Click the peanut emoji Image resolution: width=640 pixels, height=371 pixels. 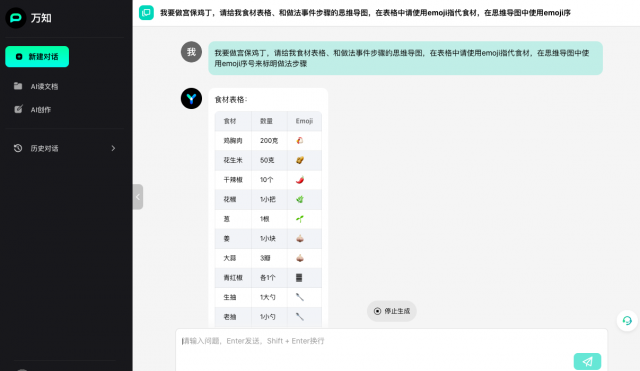[300, 160]
